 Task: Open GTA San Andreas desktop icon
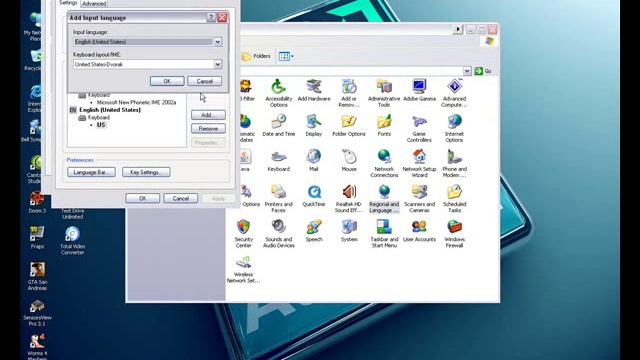[37, 276]
